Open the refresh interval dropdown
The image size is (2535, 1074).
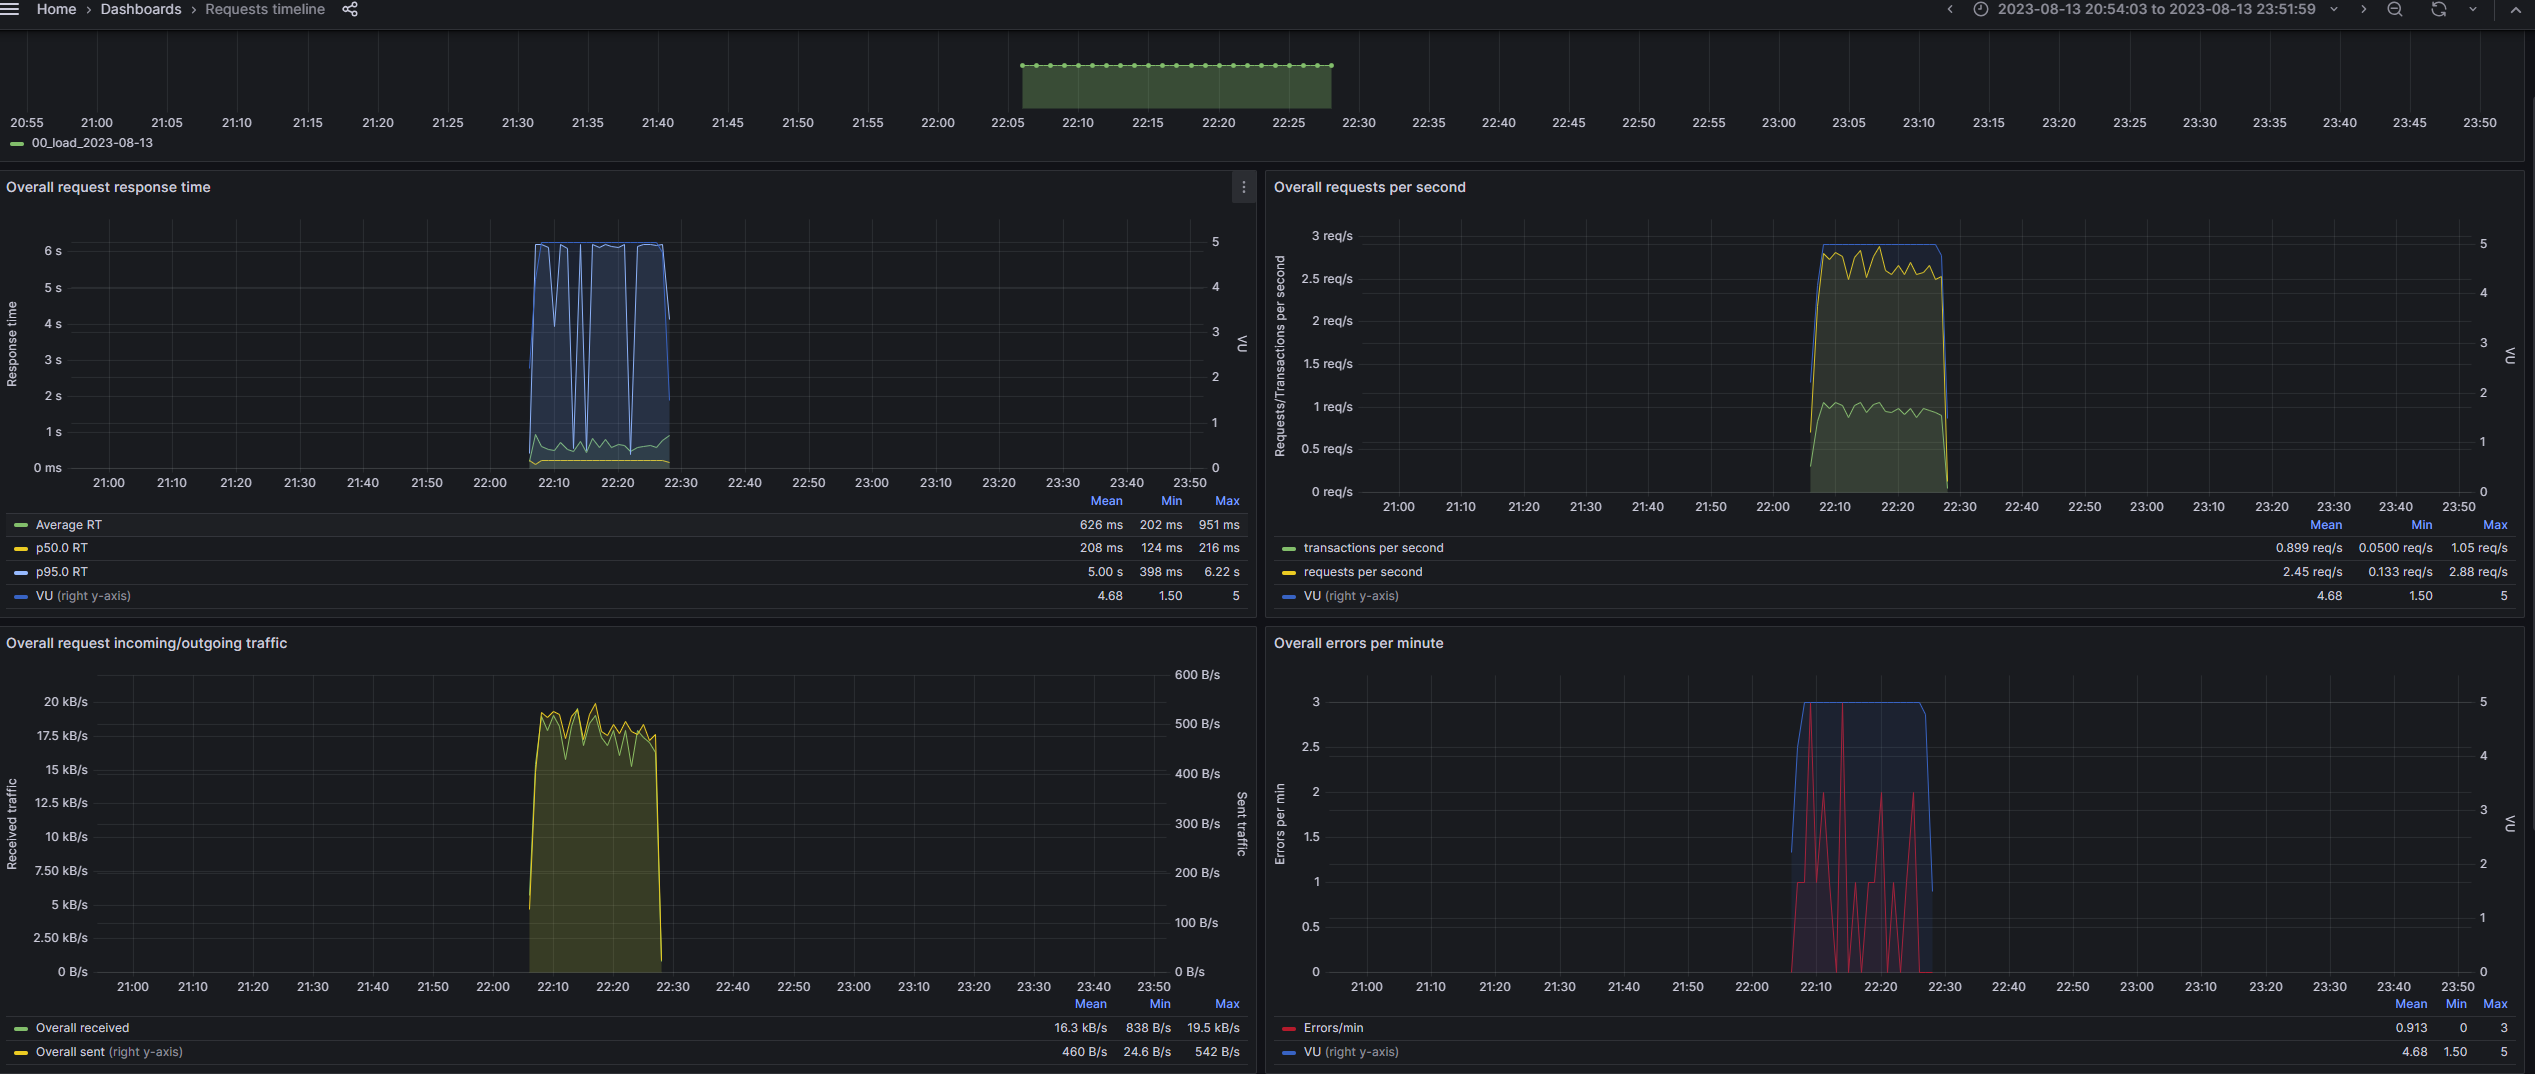(2473, 9)
